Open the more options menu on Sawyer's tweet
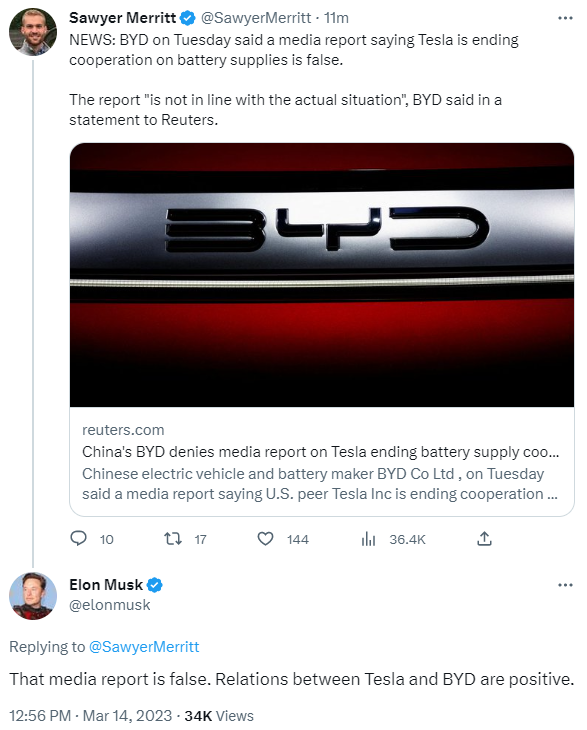Screen dimensions: 587x730 tap(565, 18)
